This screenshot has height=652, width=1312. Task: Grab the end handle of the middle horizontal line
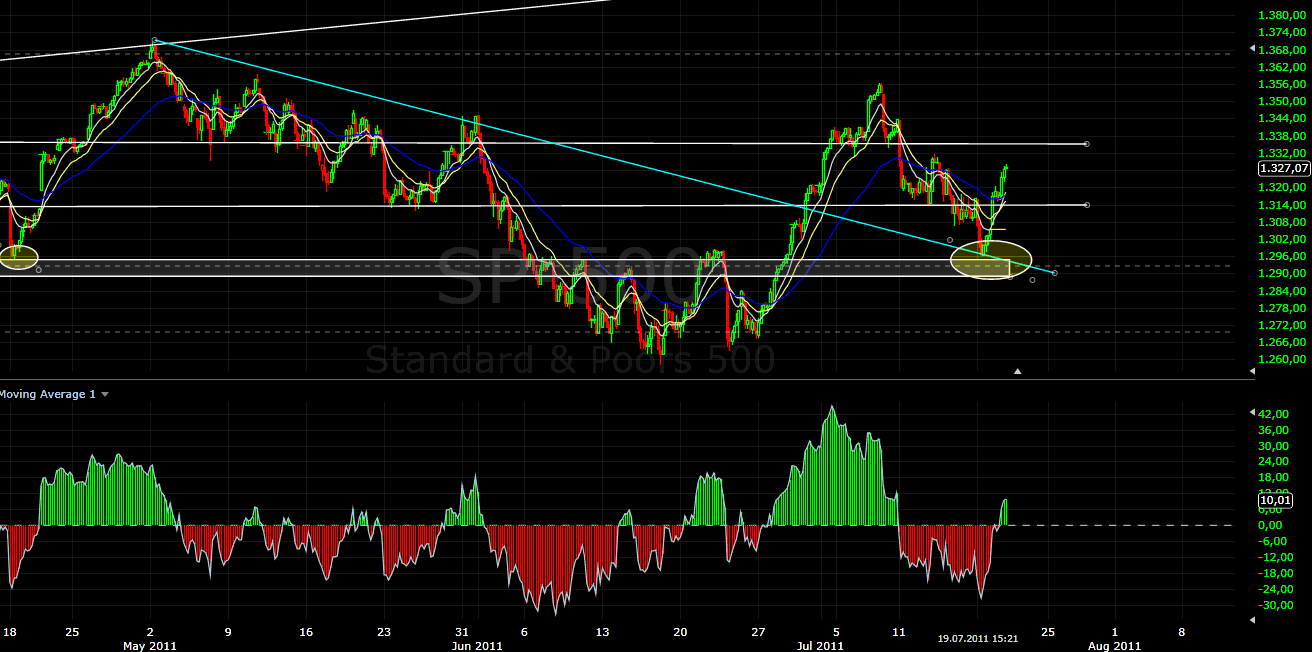[x=1087, y=205]
